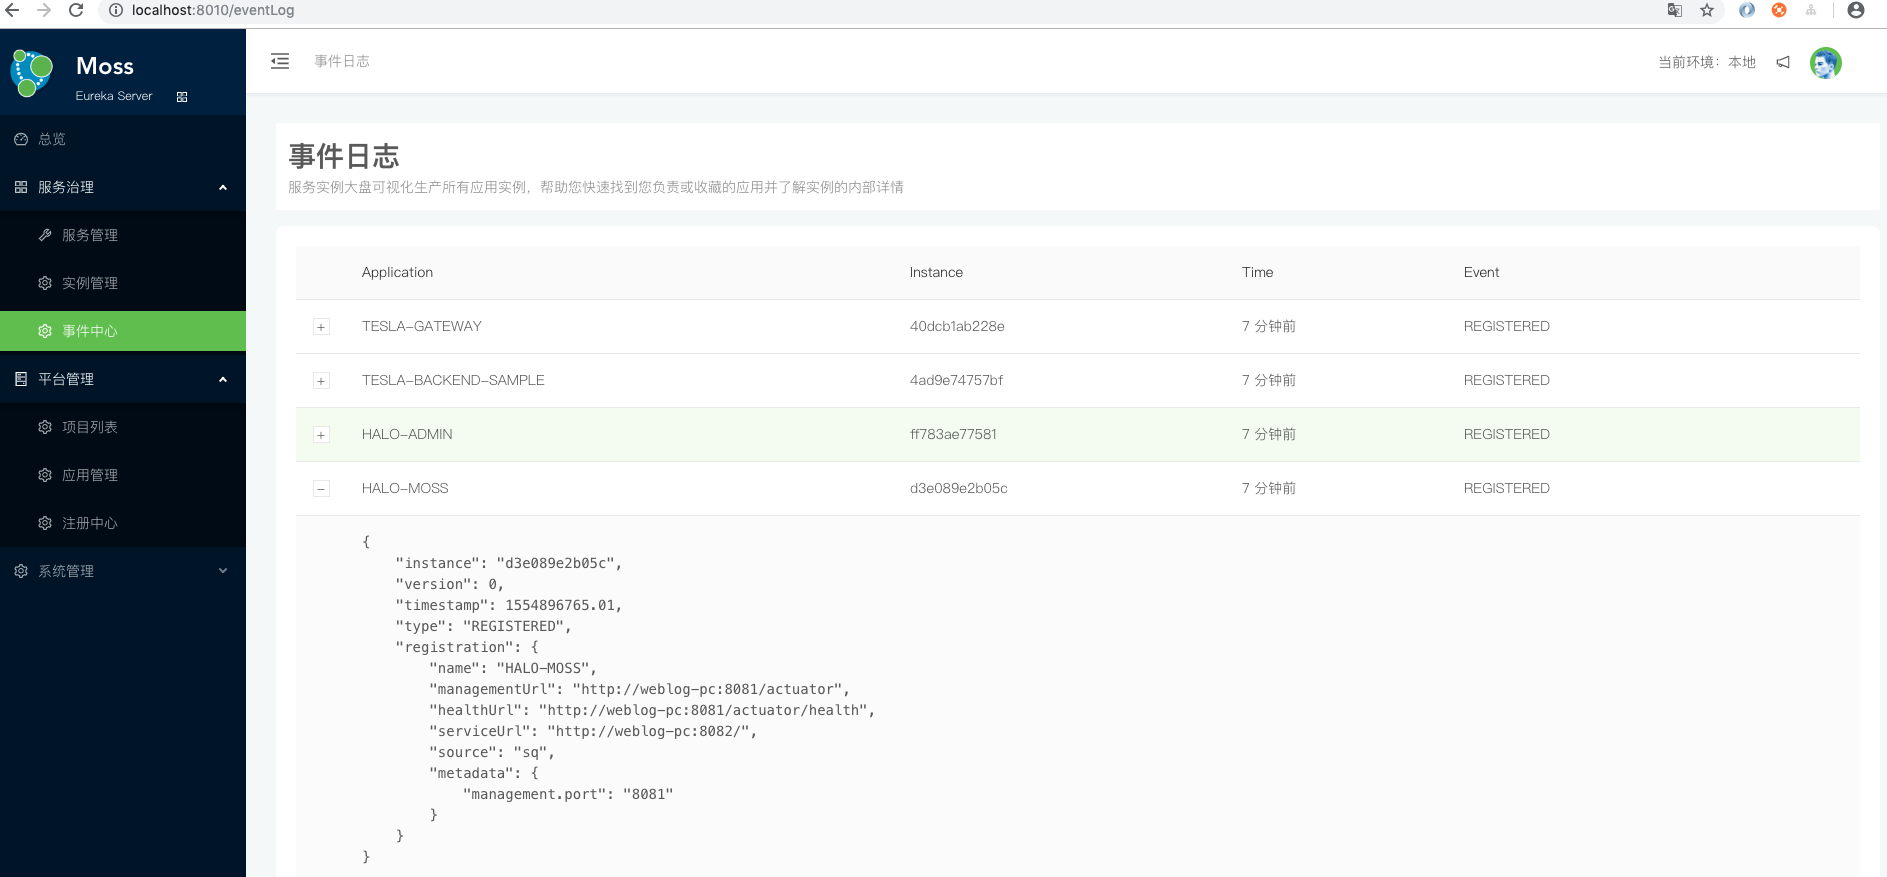Open 注册中心 in the sidebar
This screenshot has height=877, width=1887.
[90, 523]
